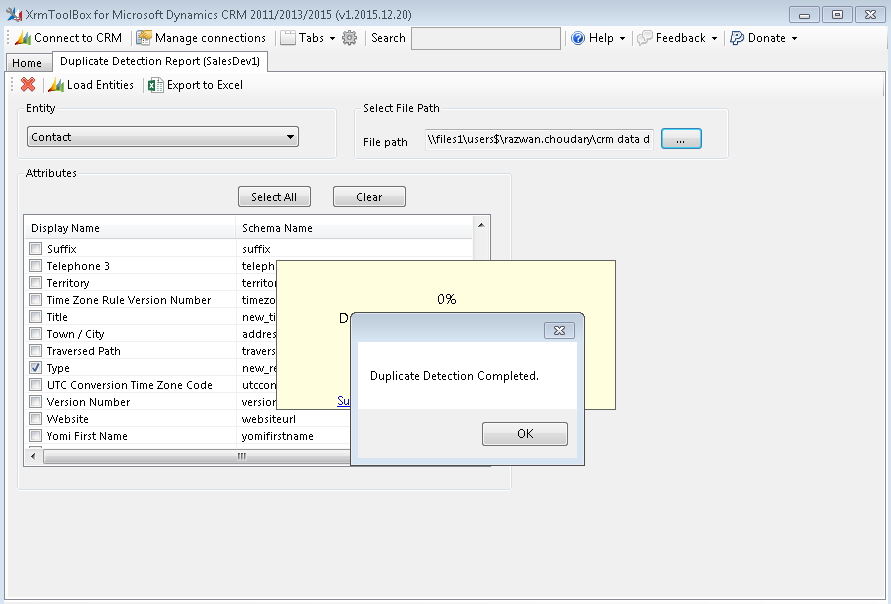Click the Clear button
This screenshot has height=604, width=891.
pos(369,197)
